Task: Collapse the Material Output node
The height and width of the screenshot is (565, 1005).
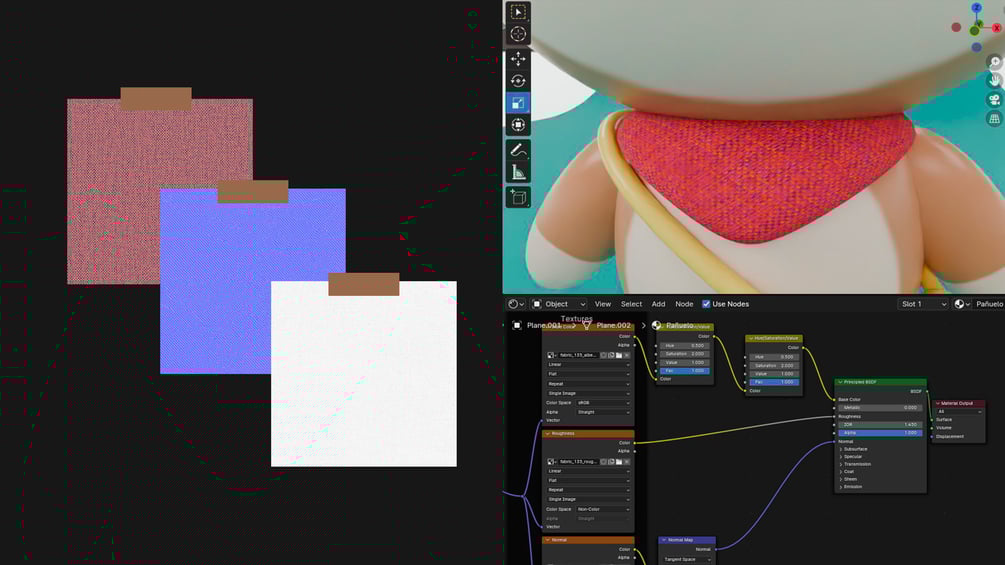Action: click(938, 404)
